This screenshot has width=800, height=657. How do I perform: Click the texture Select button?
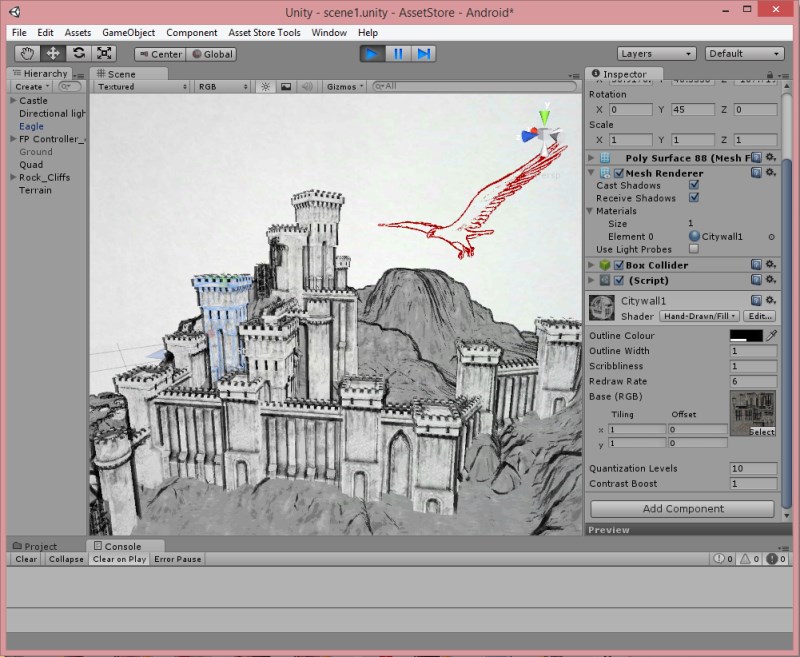[762, 432]
